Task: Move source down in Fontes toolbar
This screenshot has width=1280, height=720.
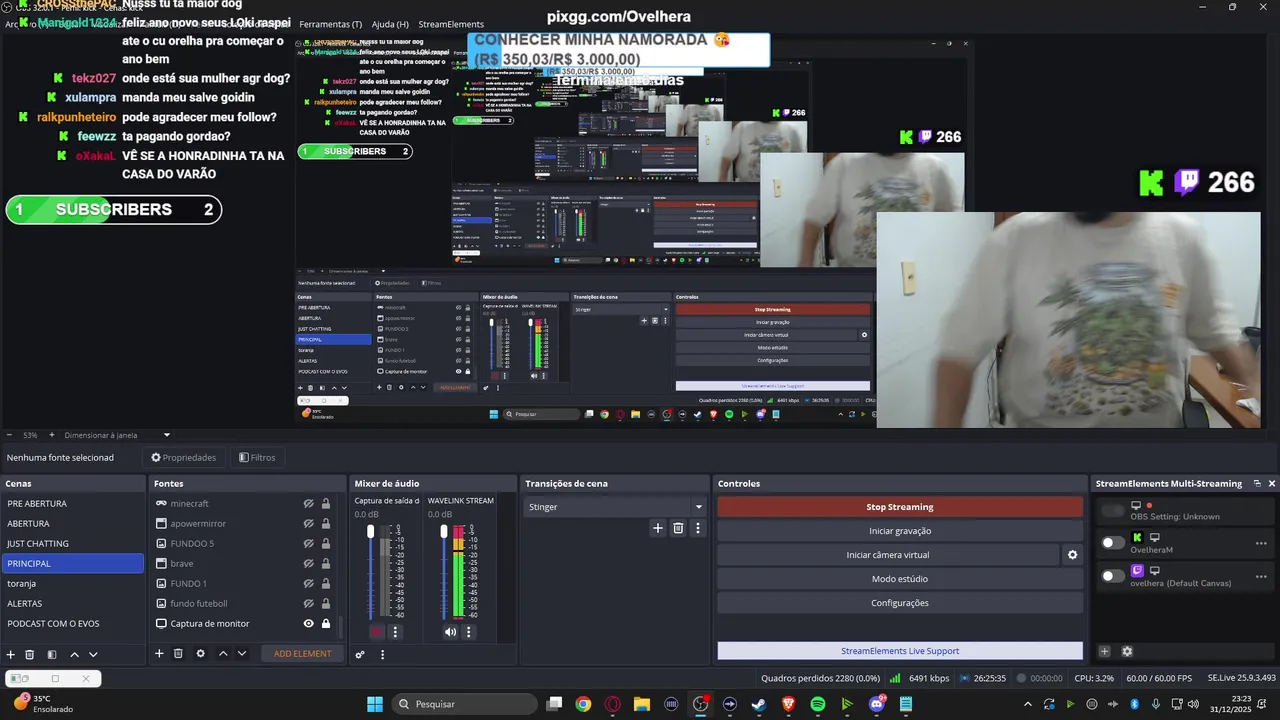Action: click(241, 653)
